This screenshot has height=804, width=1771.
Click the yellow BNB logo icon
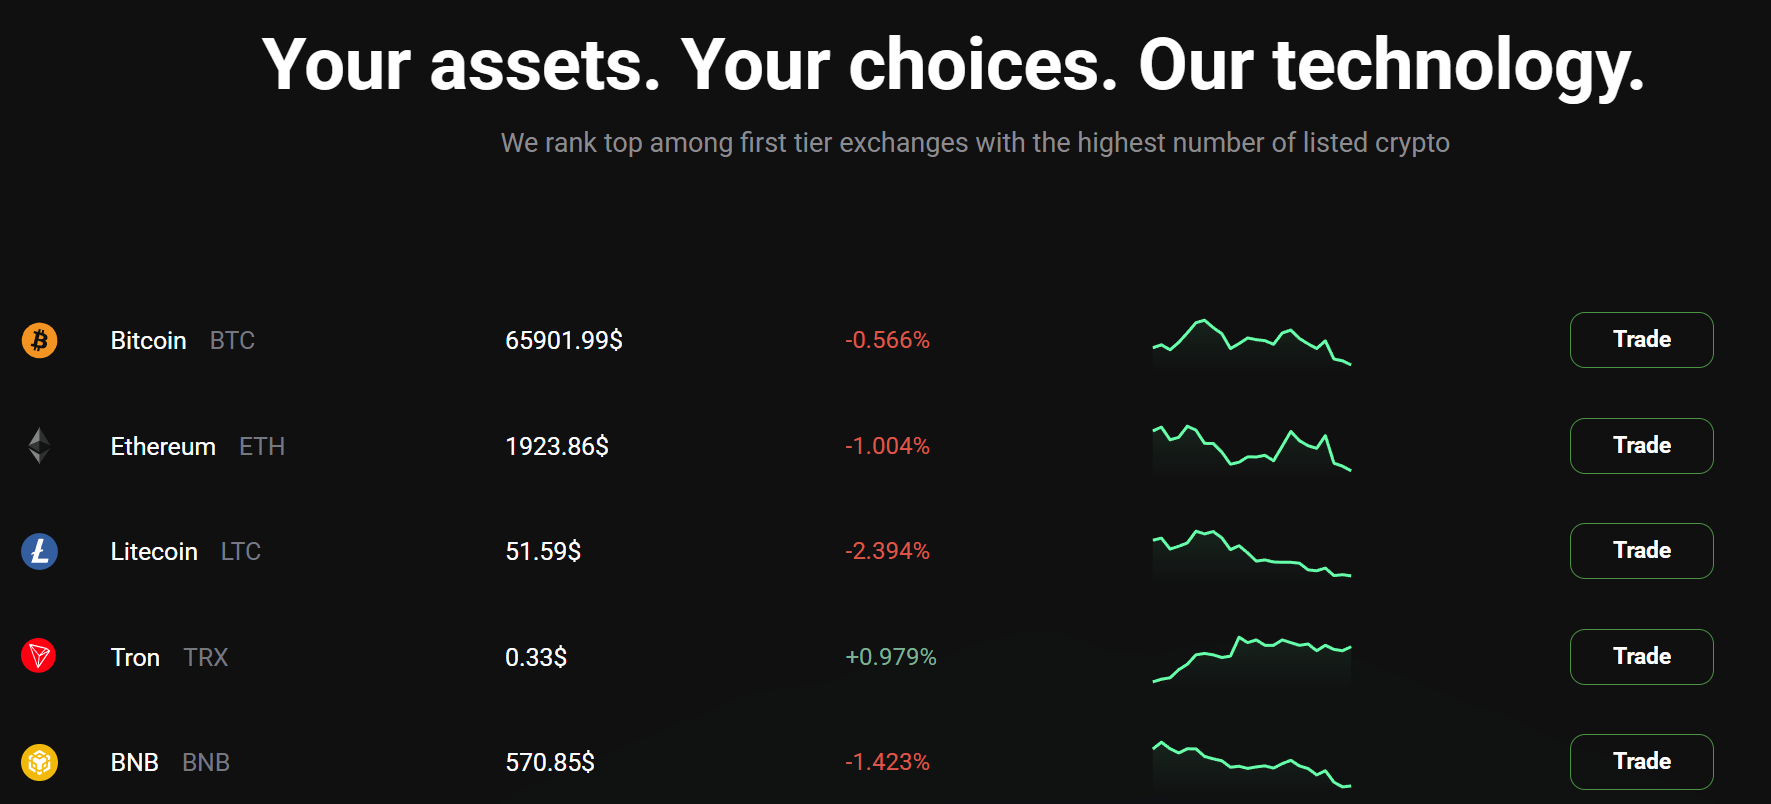pyautogui.click(x=39, y=762)
